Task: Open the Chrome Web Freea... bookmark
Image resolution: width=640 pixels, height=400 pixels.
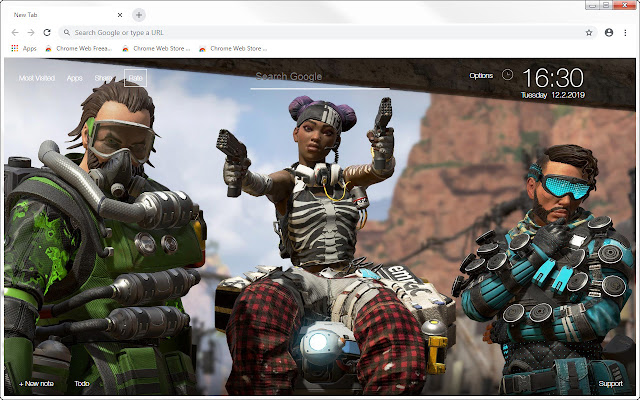Action: (79, 49)
